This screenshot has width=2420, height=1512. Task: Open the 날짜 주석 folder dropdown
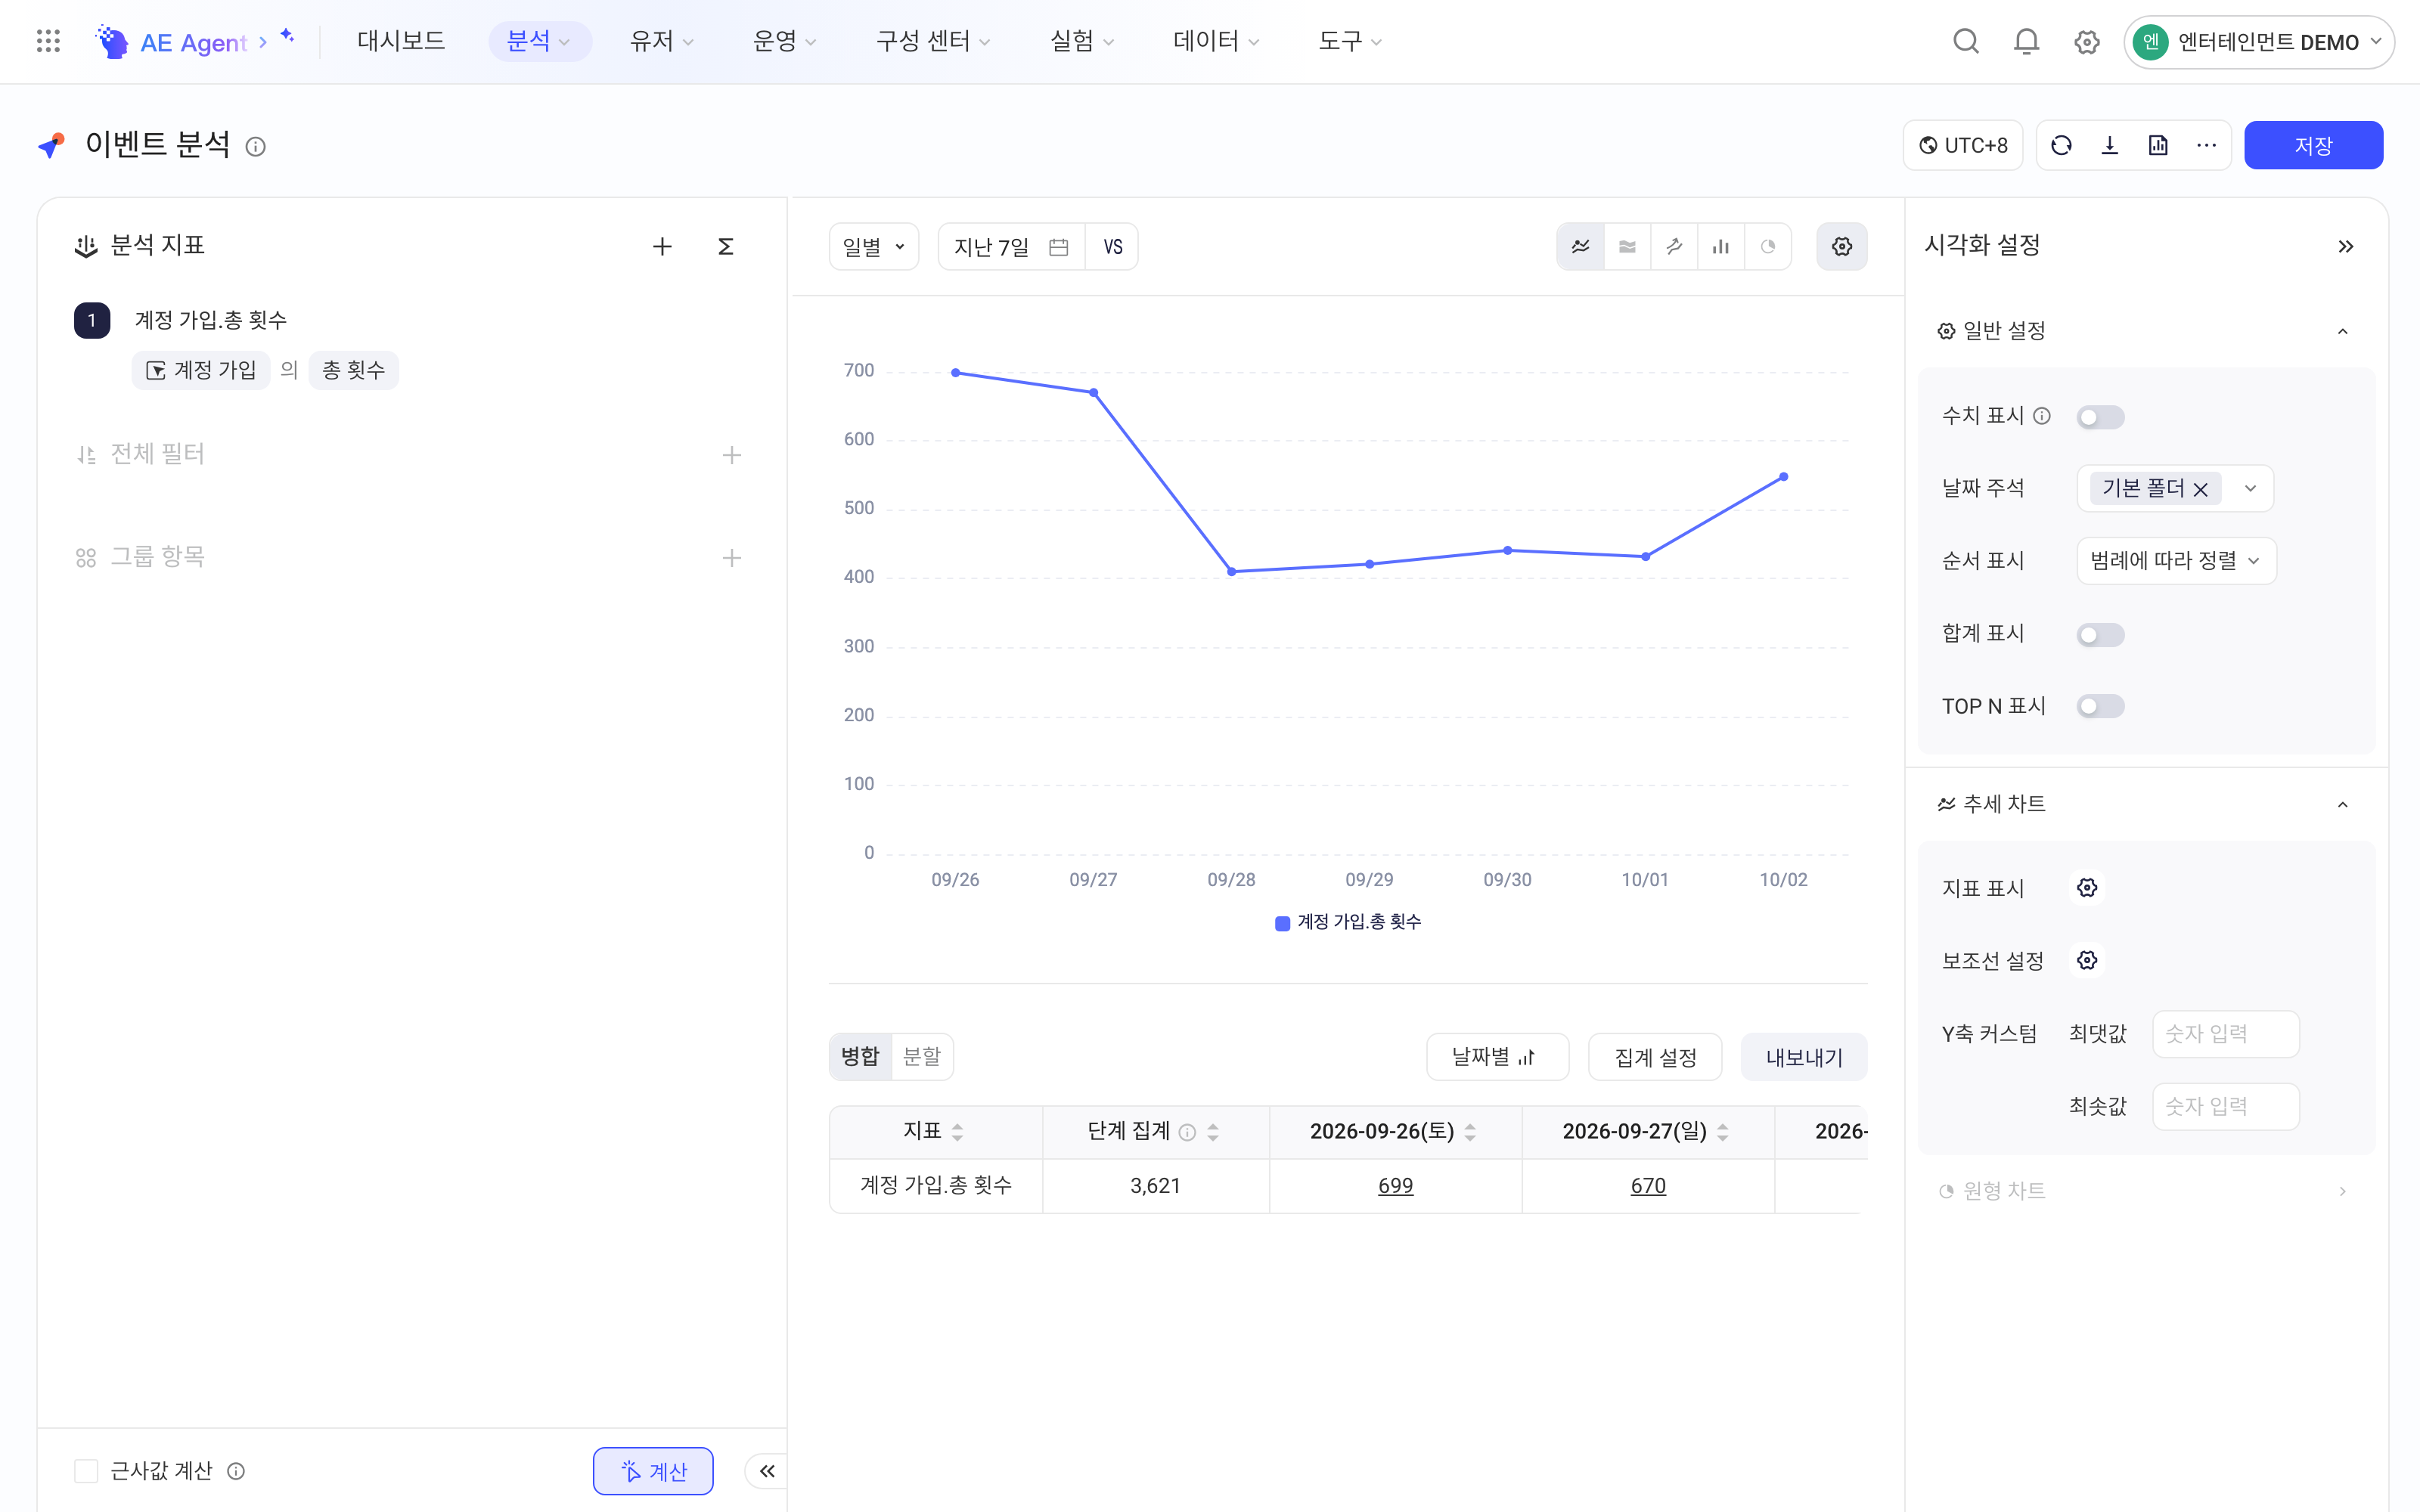(2175, 489)
